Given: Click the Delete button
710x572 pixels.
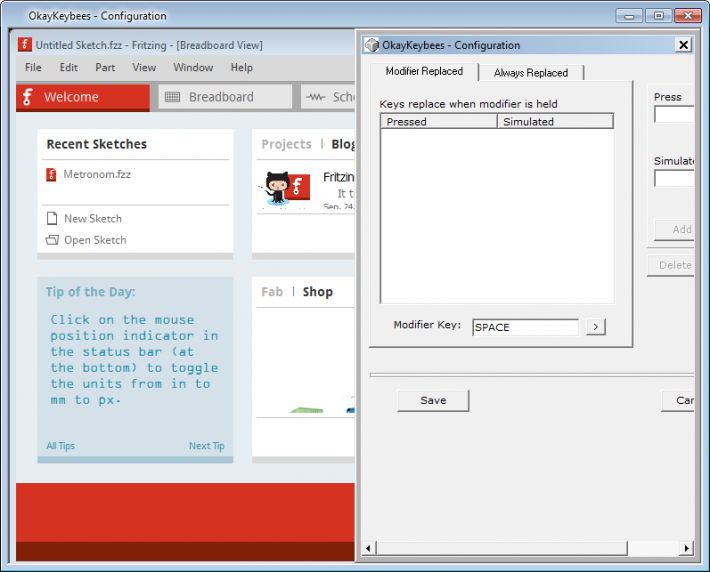Looking at the screenshot, I should click(671, 265).
